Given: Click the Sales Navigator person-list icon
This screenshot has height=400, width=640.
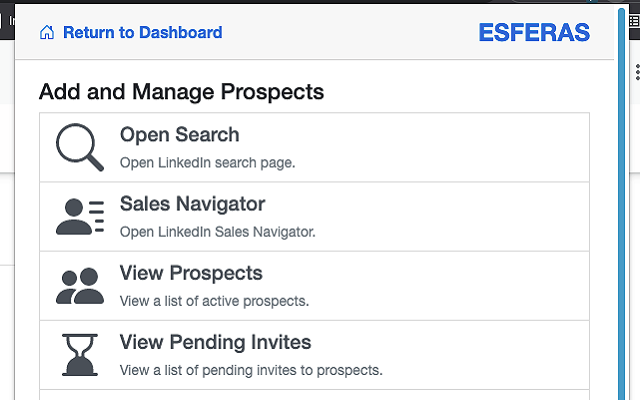Looking at the screenshot, I should coord(80,216).
